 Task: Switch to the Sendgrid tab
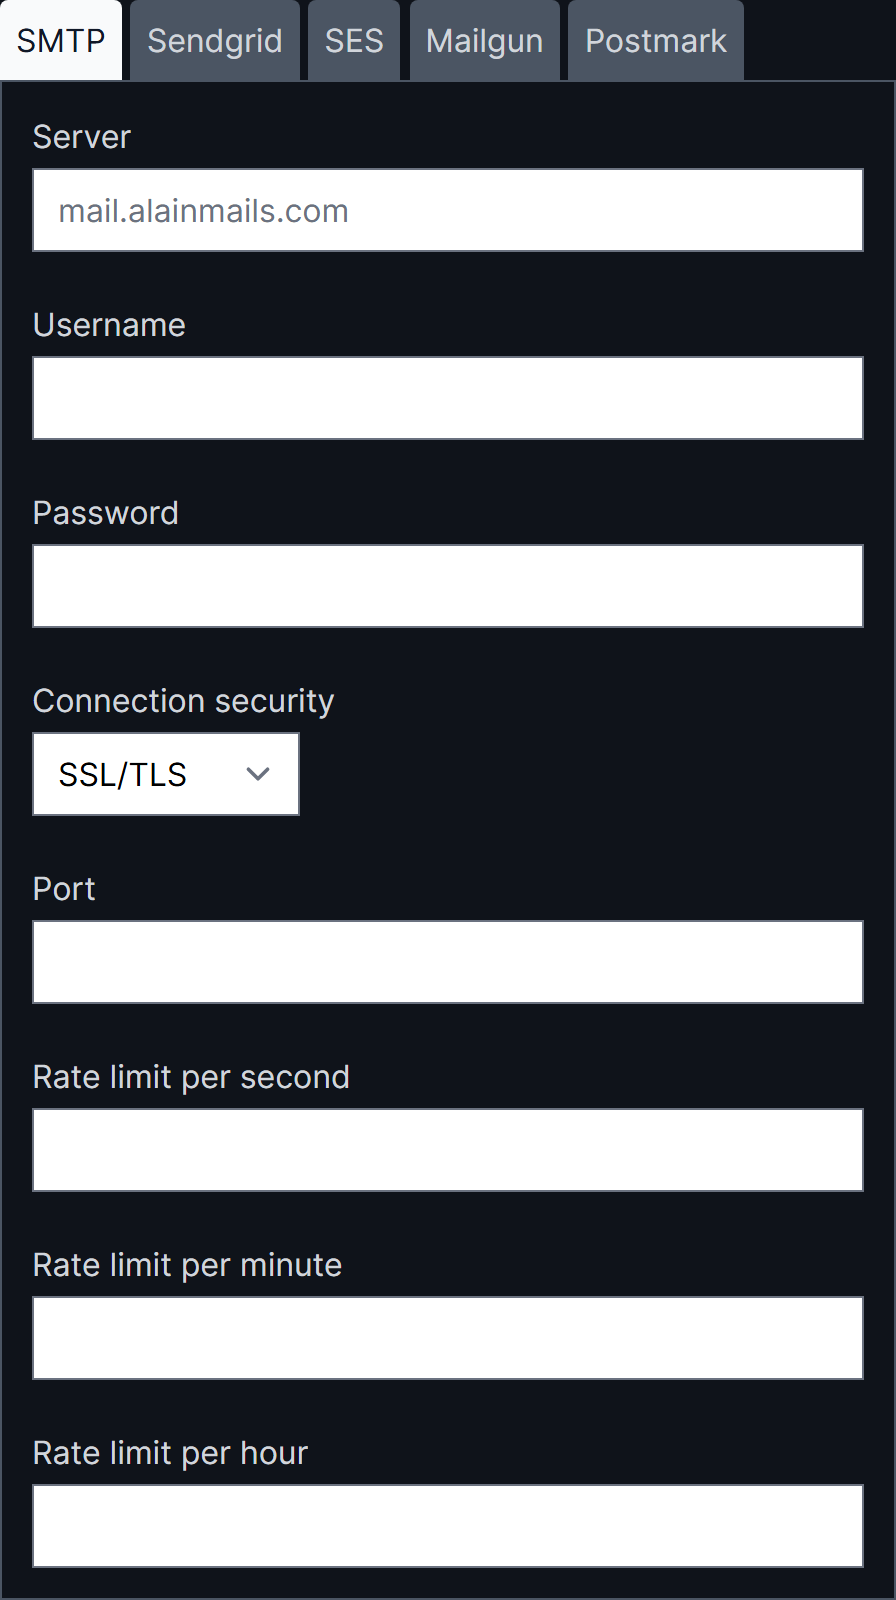click(214, 41)
